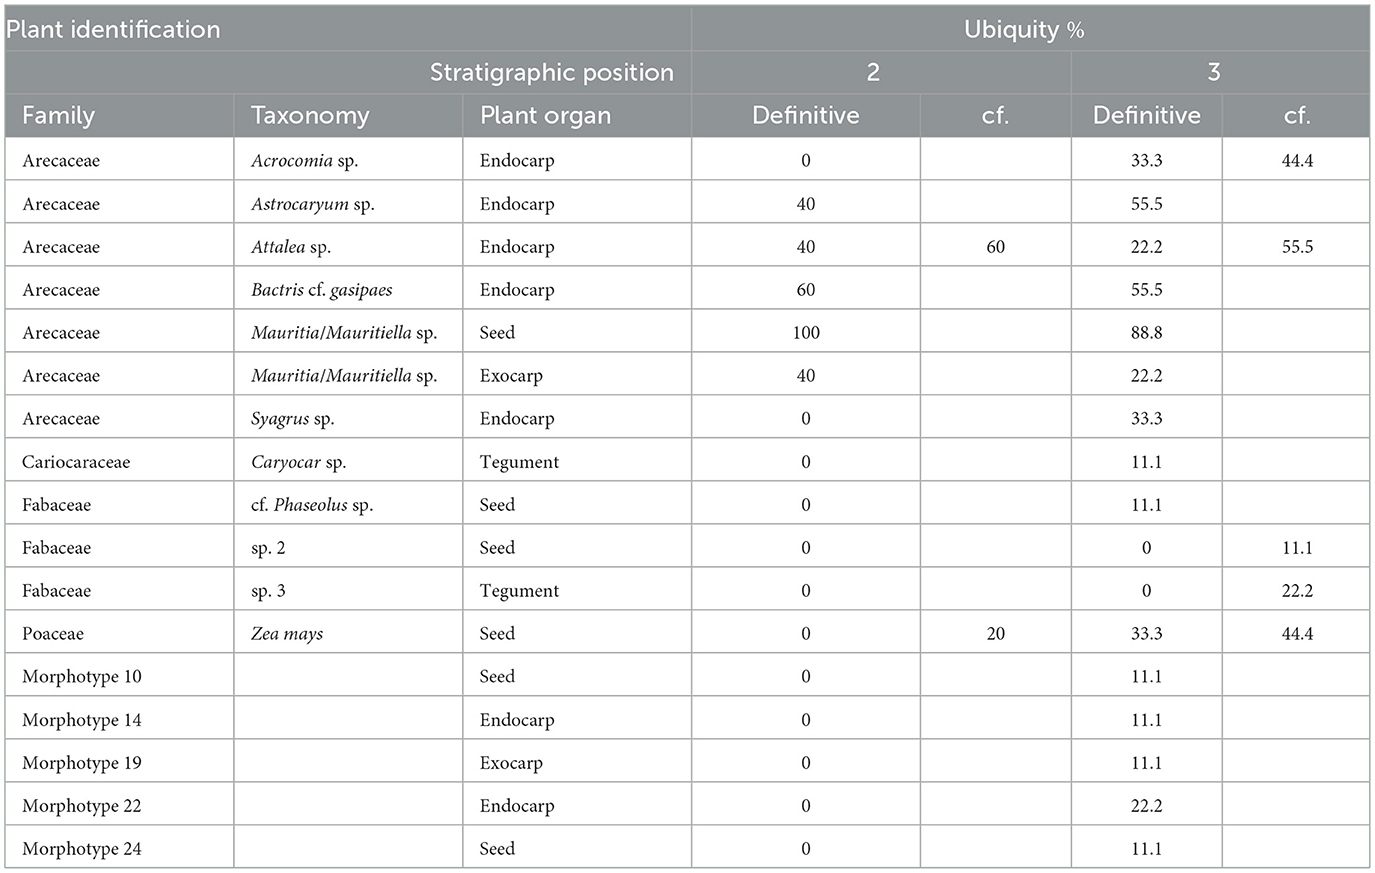Image resolution: width=1375 pixels, height=873 pixels.
Task: Click the Morphotype 19 row label
Action: pyautogui.click(x=82, y=763)
